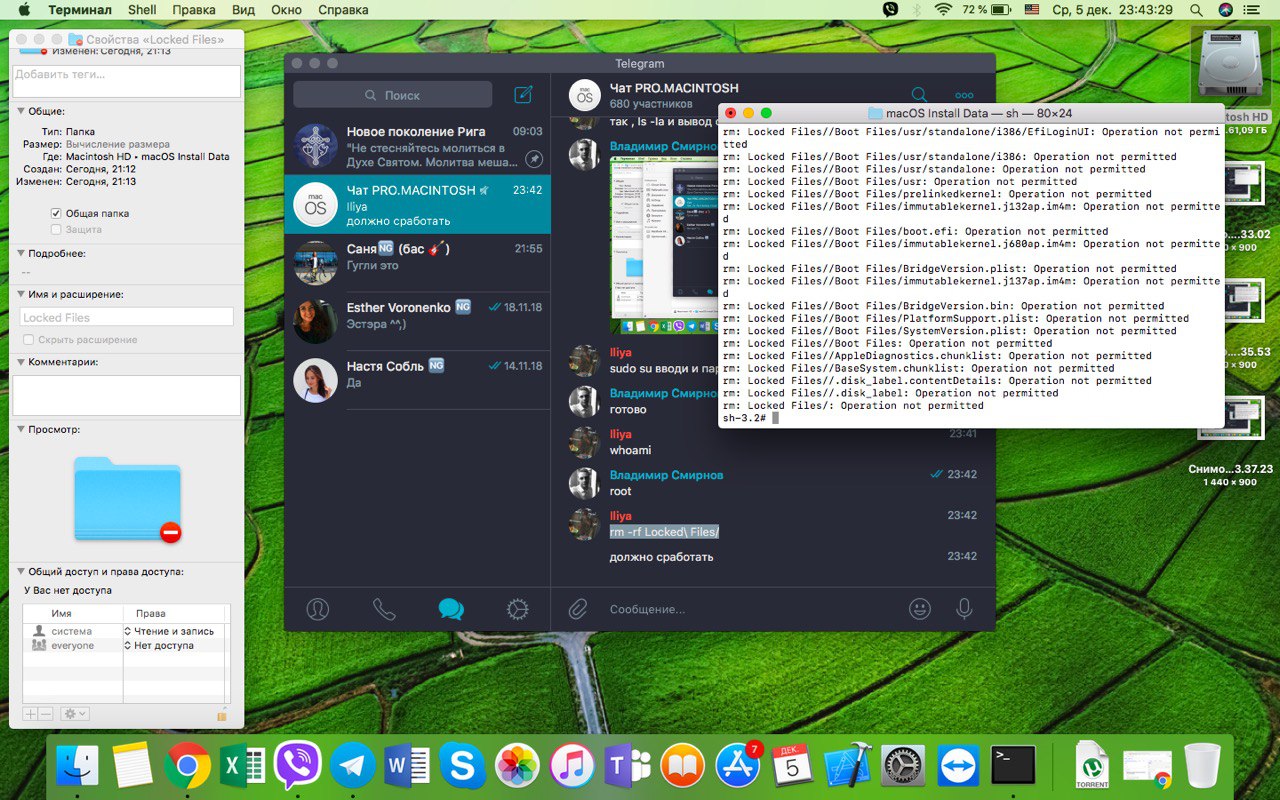Screen dimensions: 1280x800
Task: Open the Правка menu
Action: click(194, 10)
